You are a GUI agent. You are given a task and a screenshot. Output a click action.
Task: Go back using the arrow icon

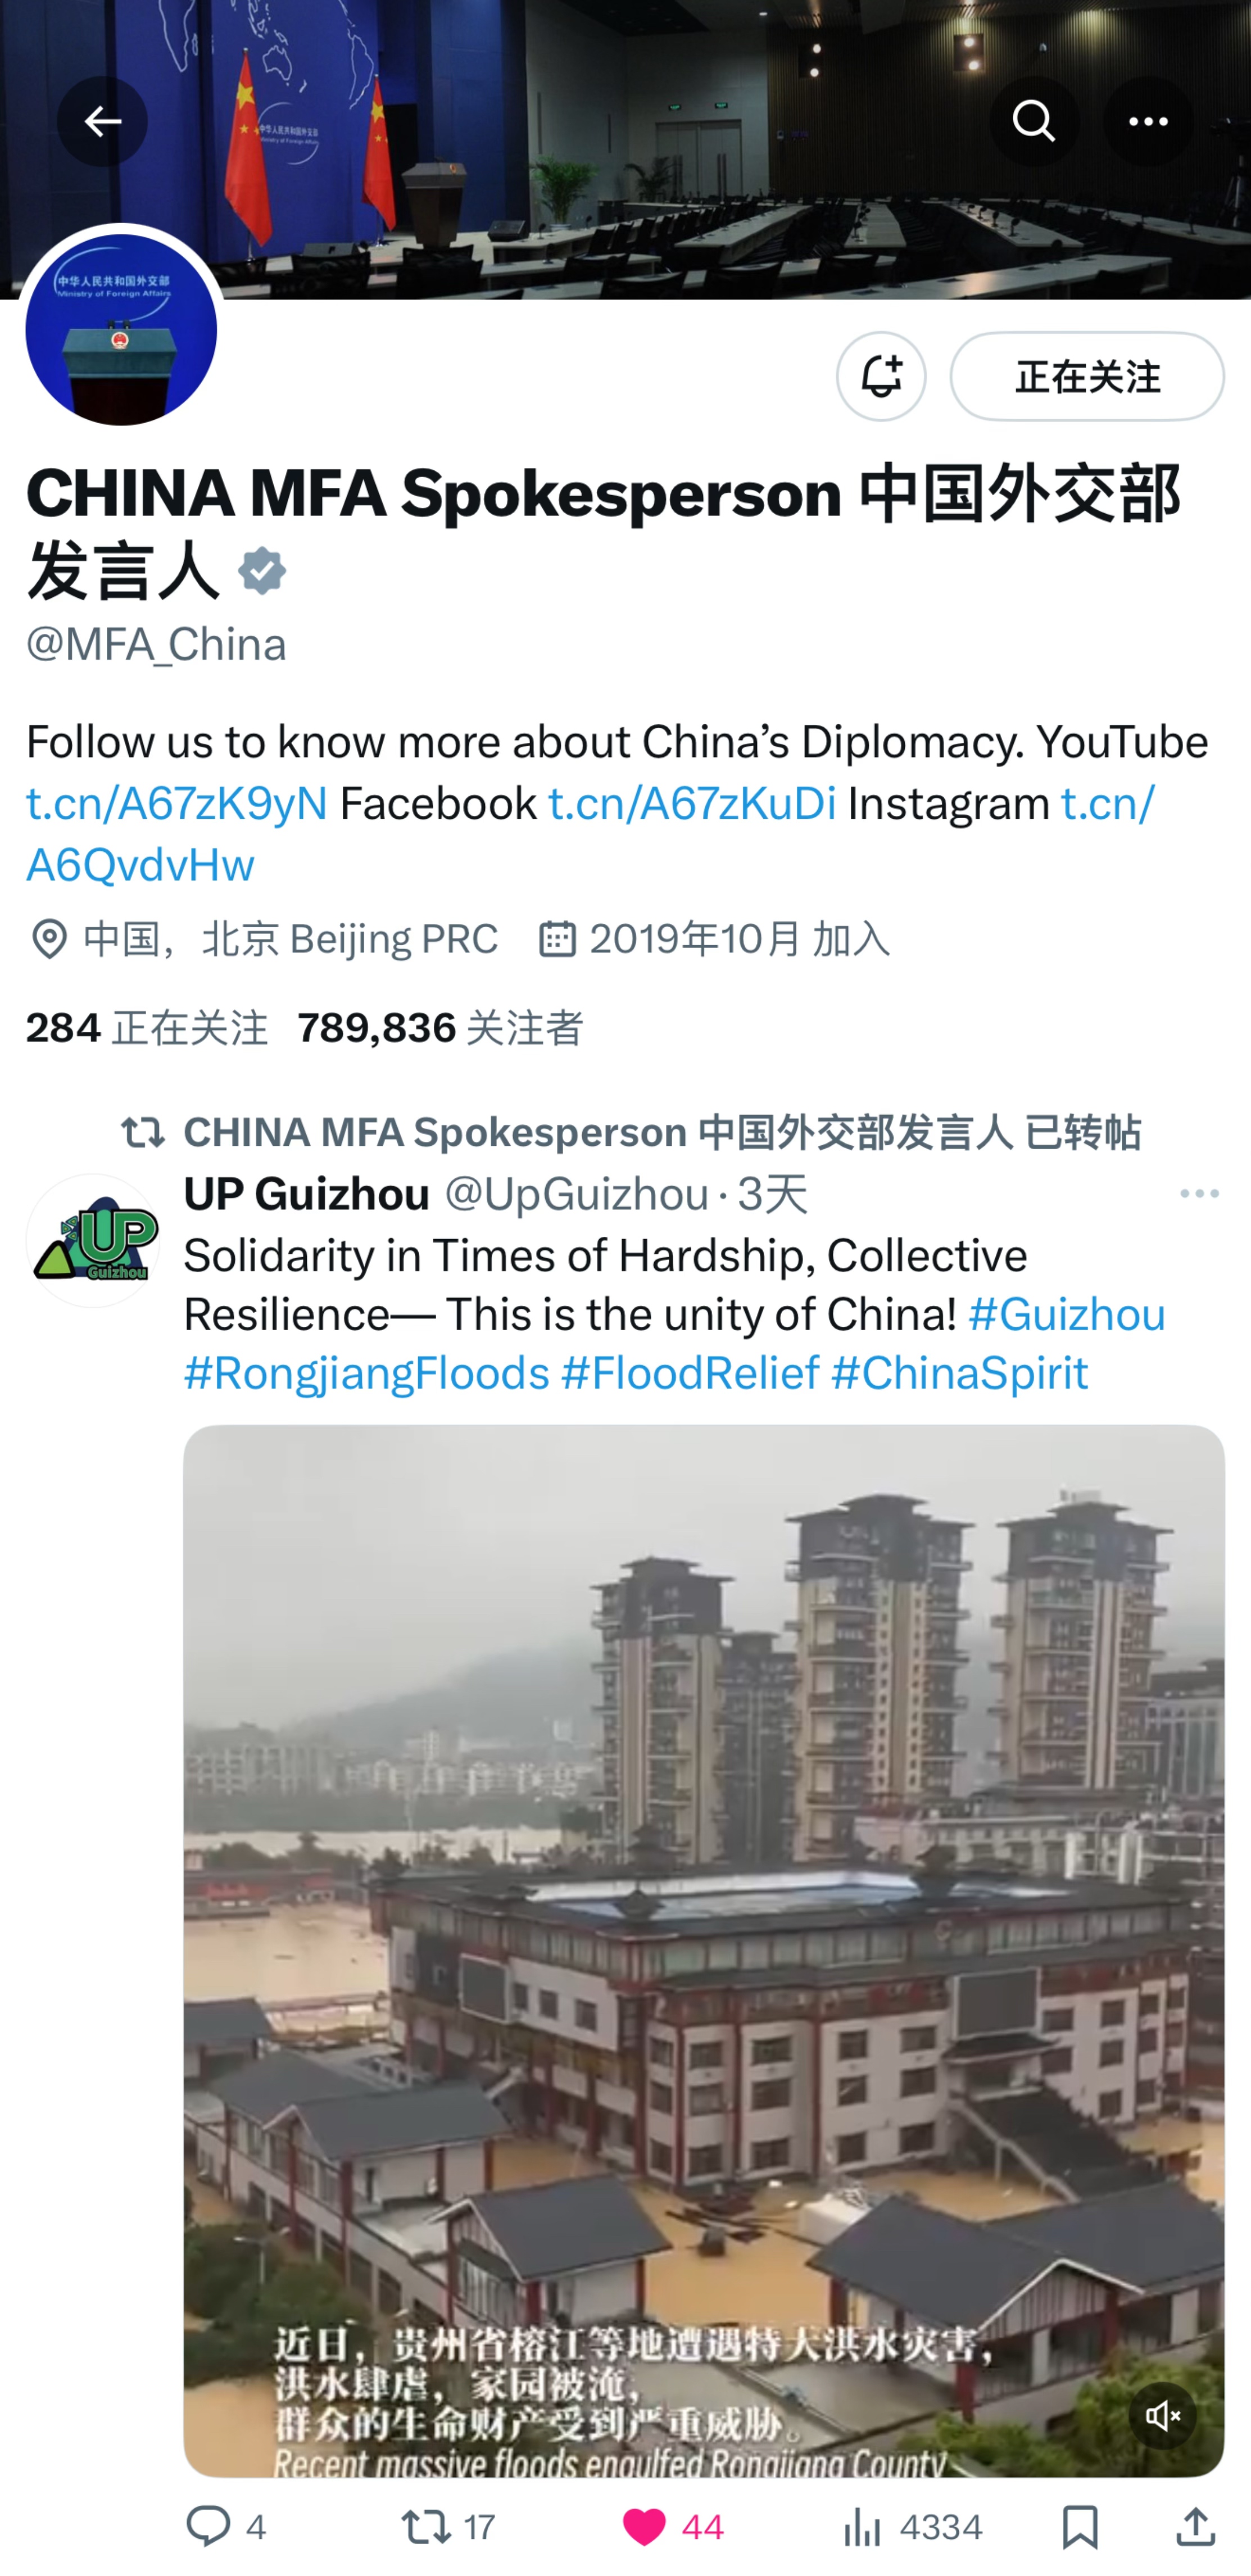102,121
